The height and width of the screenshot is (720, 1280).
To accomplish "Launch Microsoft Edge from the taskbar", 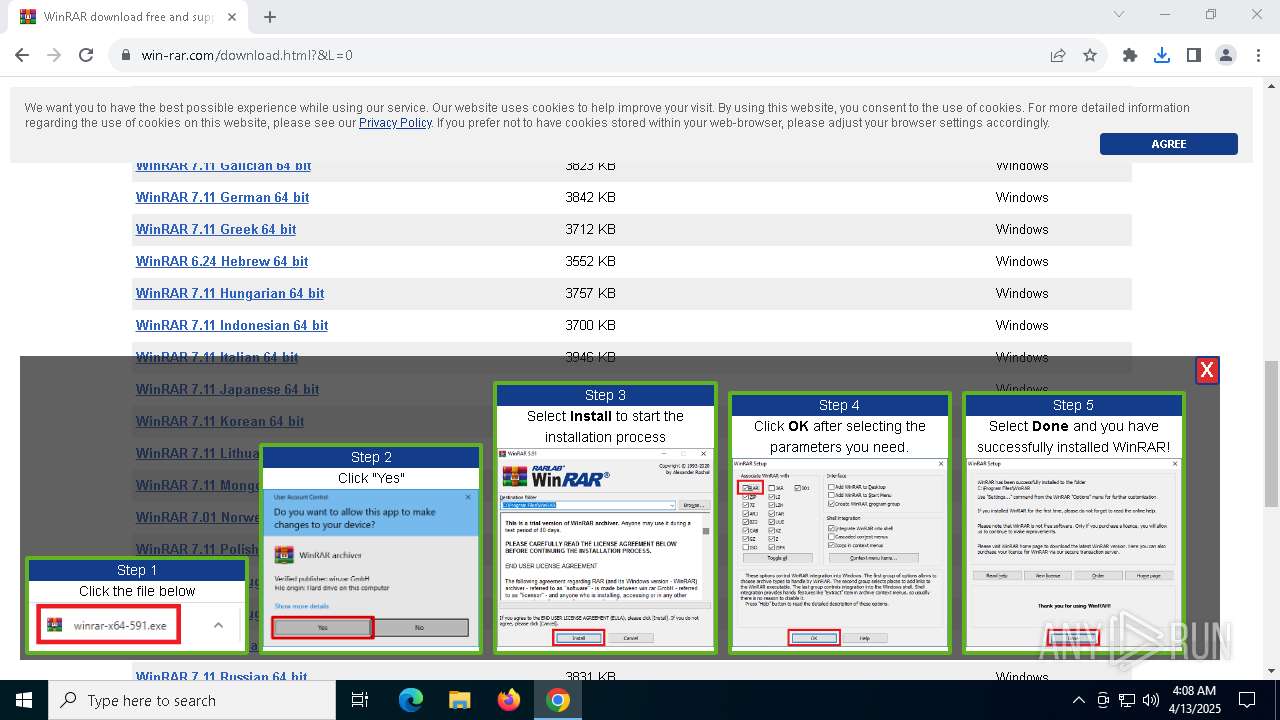I will click(411, 700).
